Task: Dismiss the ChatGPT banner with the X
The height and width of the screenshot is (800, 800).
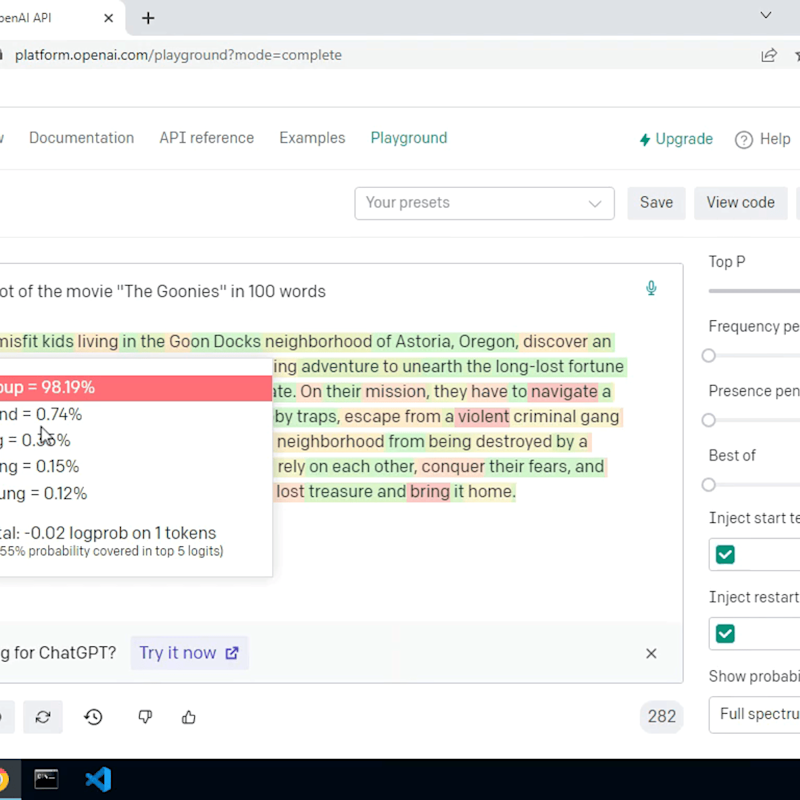Action: point(651,653)
